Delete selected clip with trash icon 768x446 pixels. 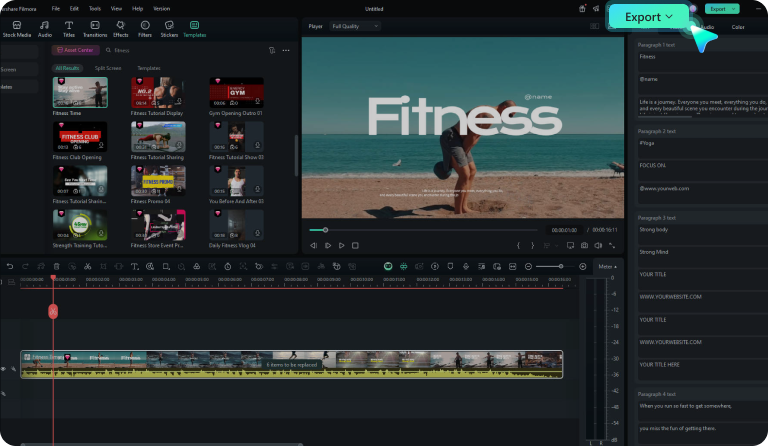(x=56, y=266)
